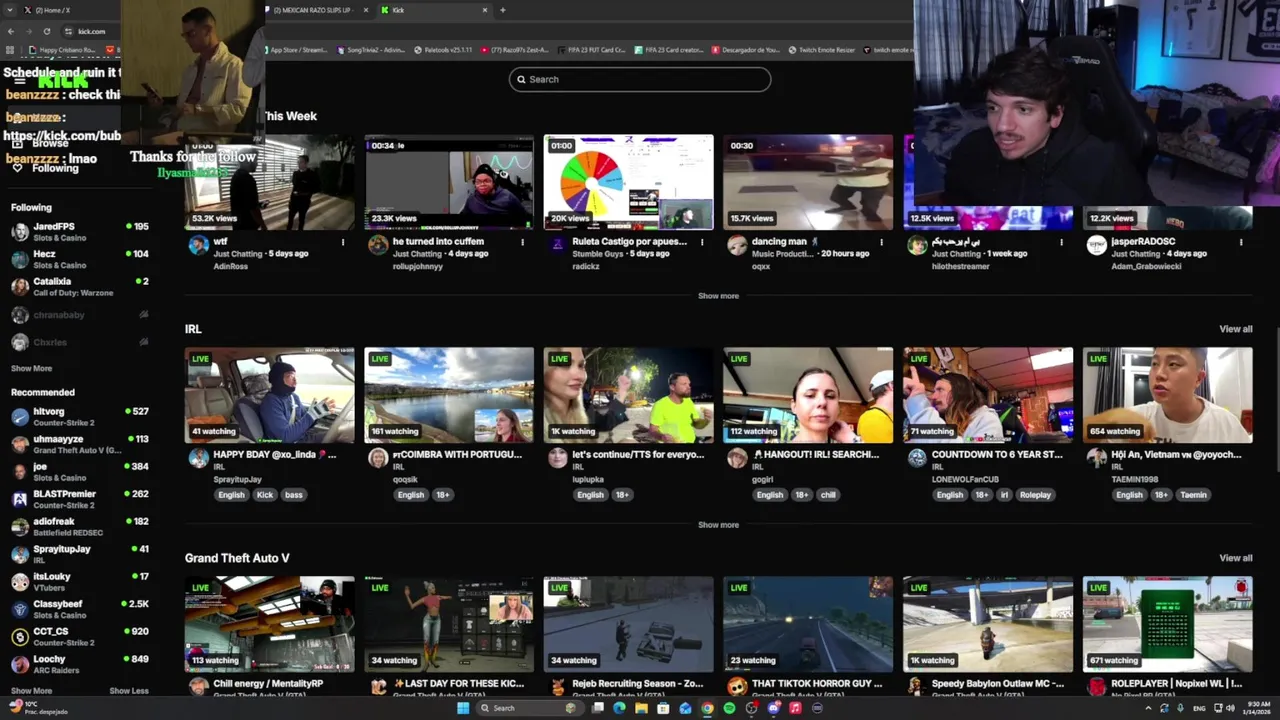Show more clips under This Week
1280x720 pixels.
[718, 296]
